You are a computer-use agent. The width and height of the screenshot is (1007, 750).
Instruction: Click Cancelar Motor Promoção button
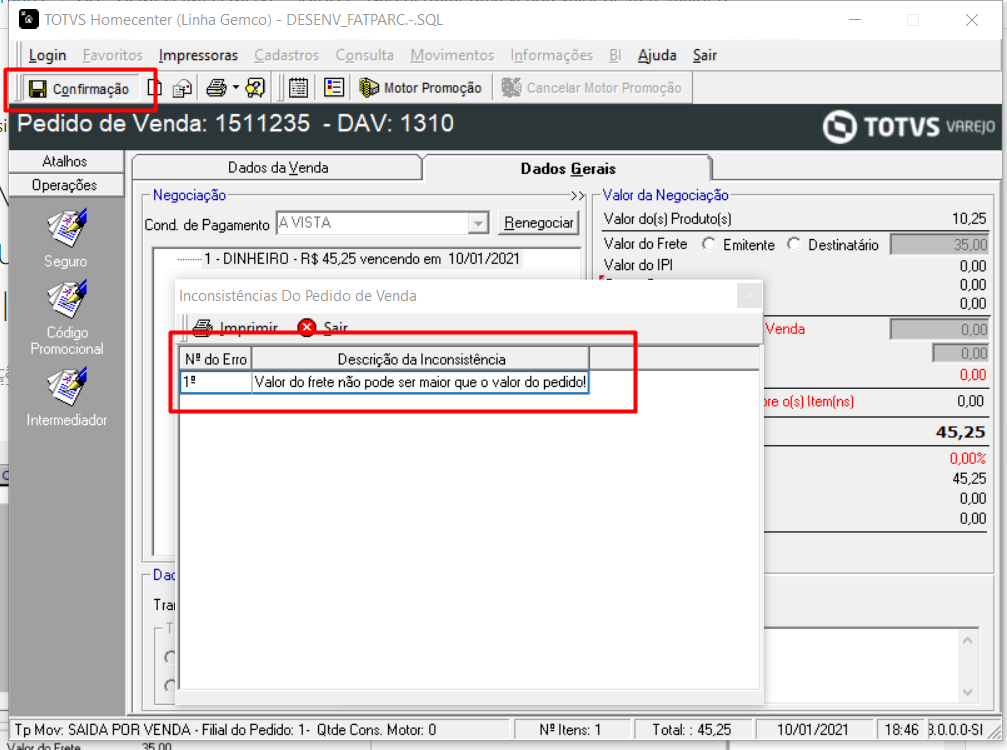tap(591, 88)
